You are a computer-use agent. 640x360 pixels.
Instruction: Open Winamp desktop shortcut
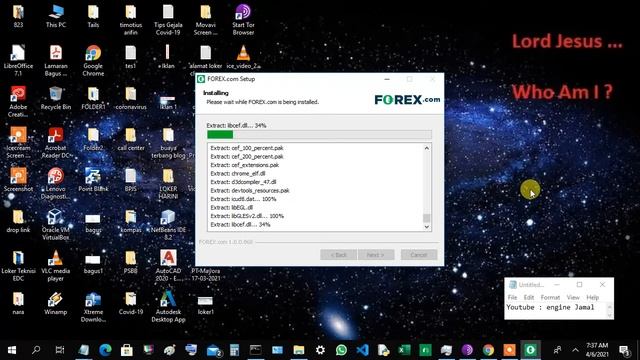56,303
